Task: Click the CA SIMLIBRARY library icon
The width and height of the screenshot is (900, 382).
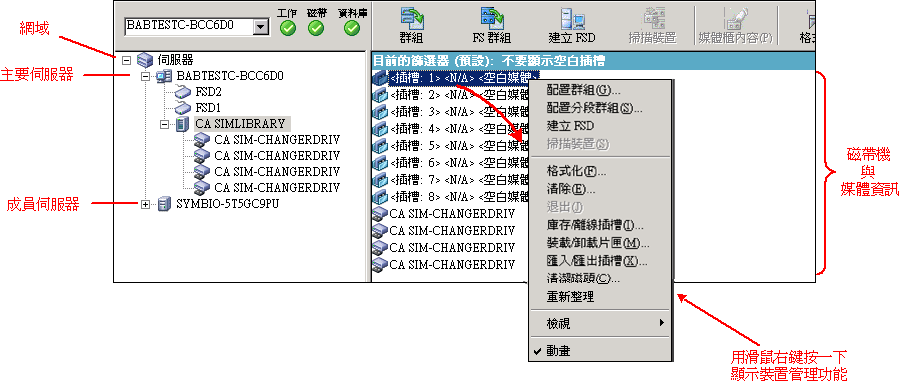Action: [x=182, y=123]
